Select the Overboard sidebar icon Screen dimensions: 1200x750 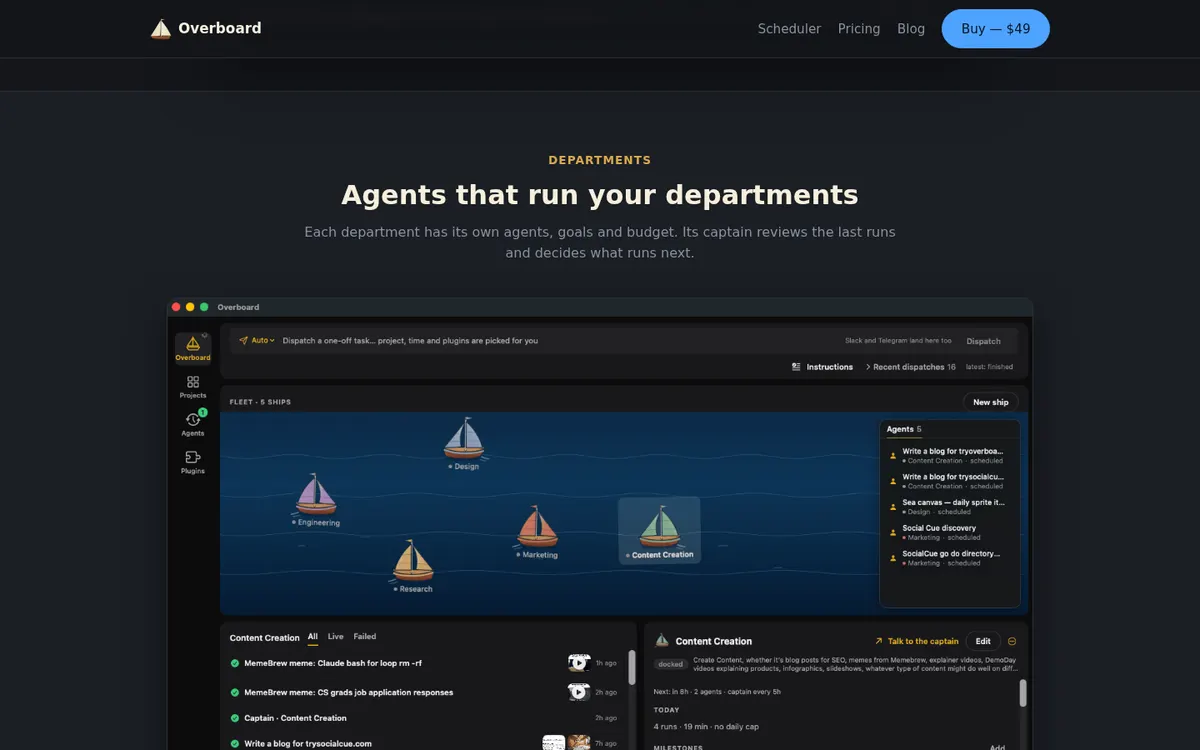[193, 348]
